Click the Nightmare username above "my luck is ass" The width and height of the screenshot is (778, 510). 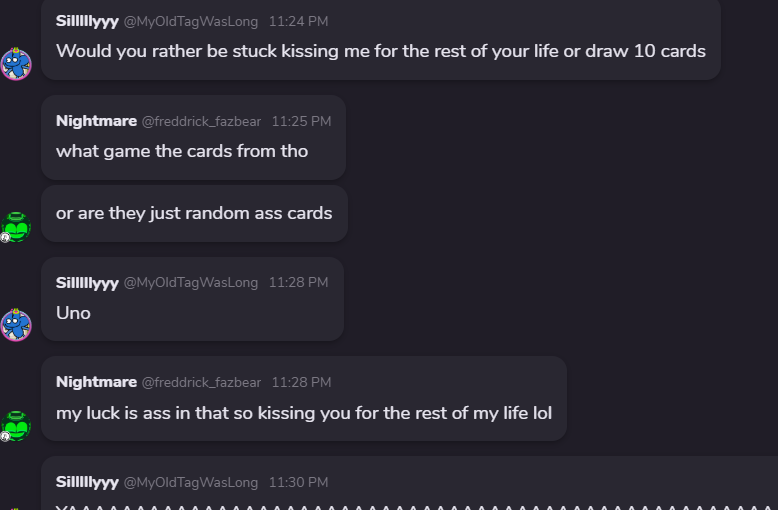[96, 382]
